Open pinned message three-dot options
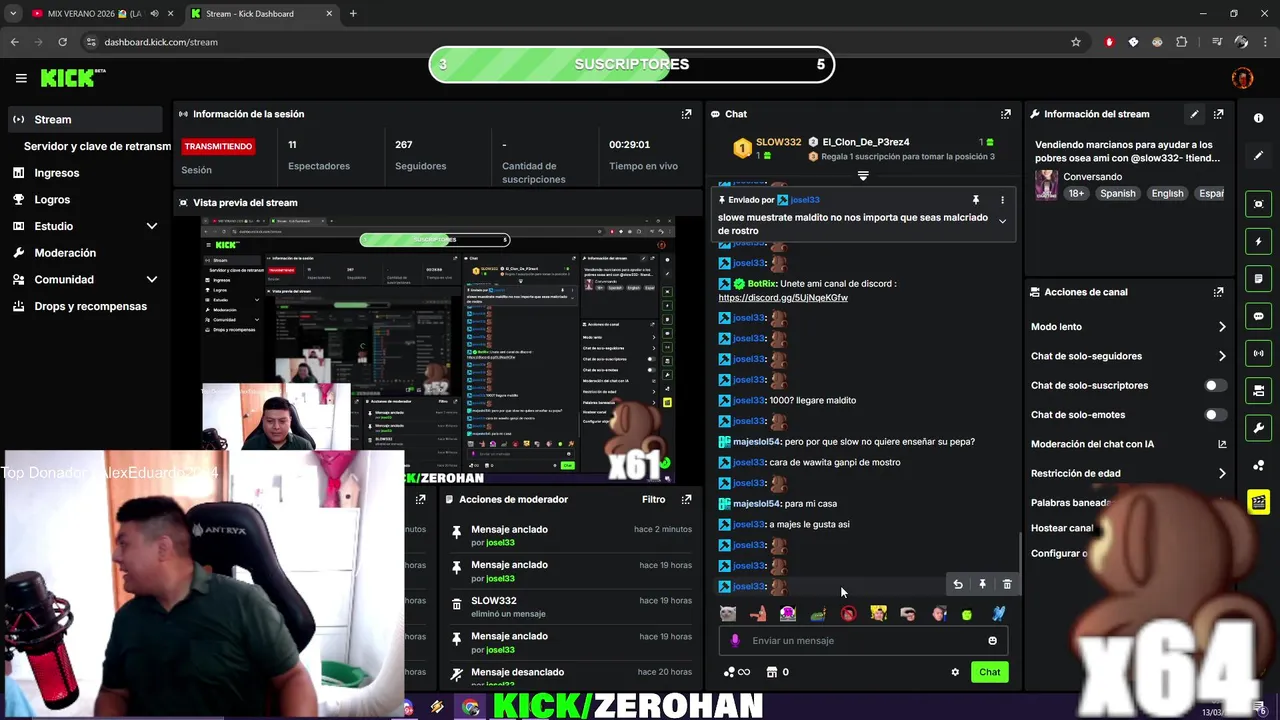1280x720 pixels. 1002,200
